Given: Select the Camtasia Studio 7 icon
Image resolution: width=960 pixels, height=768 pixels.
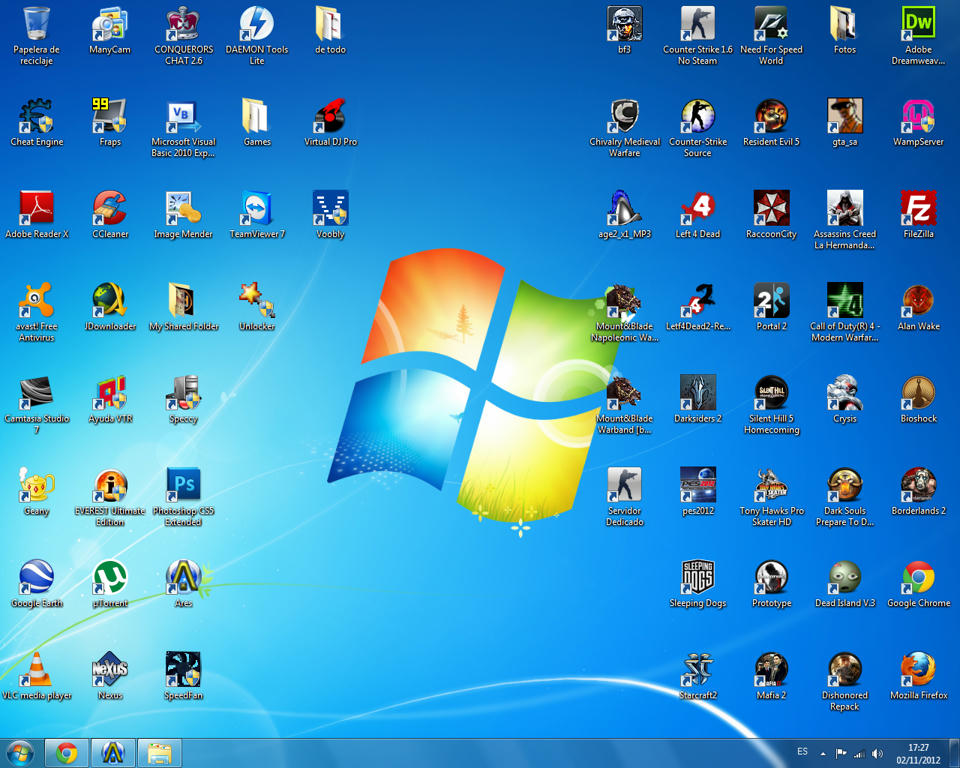Looking at the screenshot, I should (x=36, y=393).
